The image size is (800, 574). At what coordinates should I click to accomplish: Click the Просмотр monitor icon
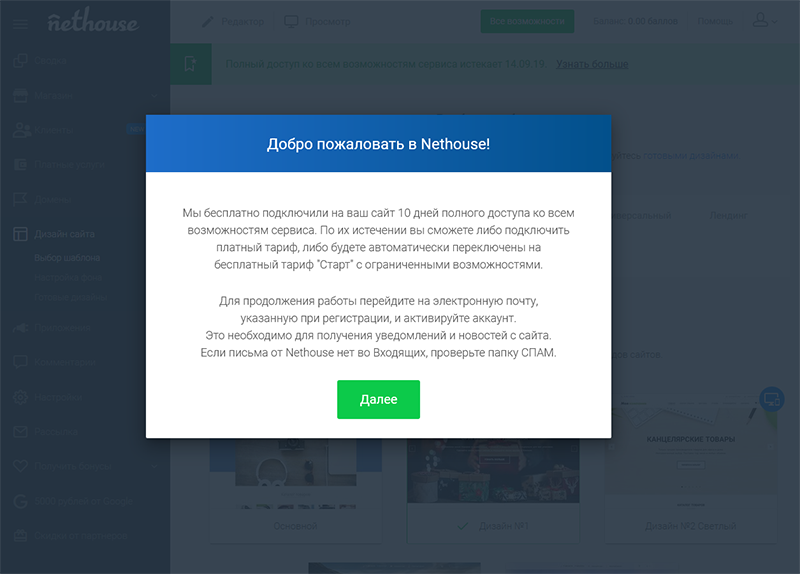(291, 21)
